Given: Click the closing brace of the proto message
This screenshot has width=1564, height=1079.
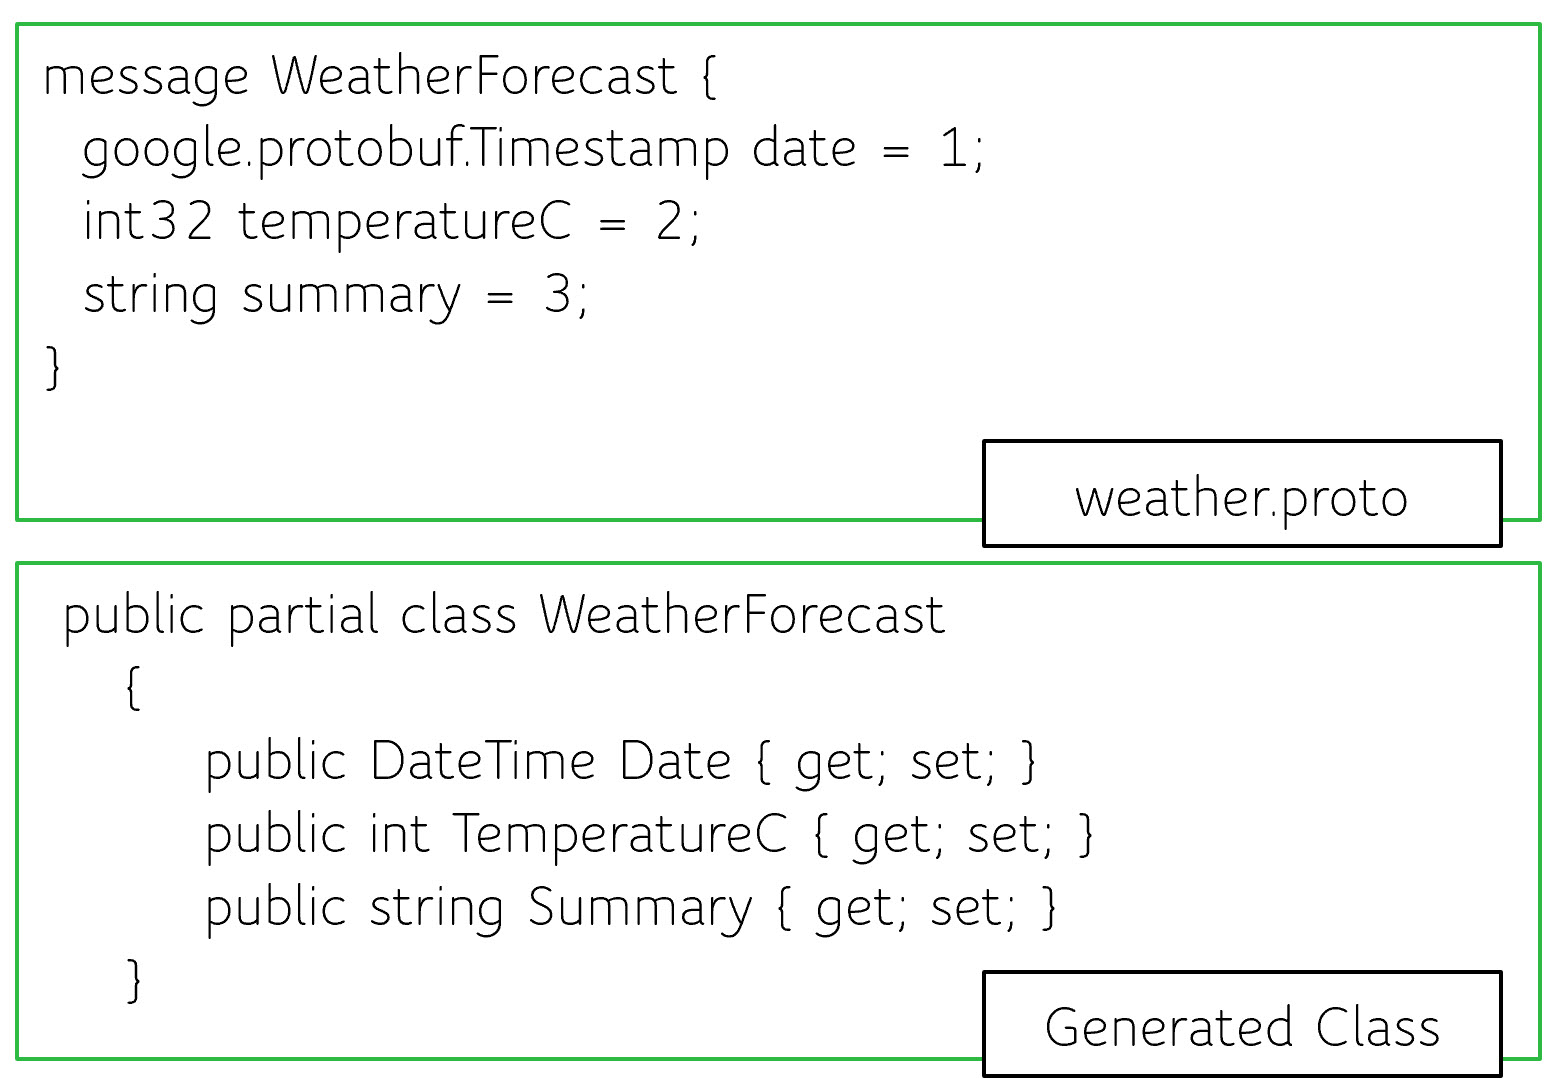Looking at the screenshot, I should point(53,367).
